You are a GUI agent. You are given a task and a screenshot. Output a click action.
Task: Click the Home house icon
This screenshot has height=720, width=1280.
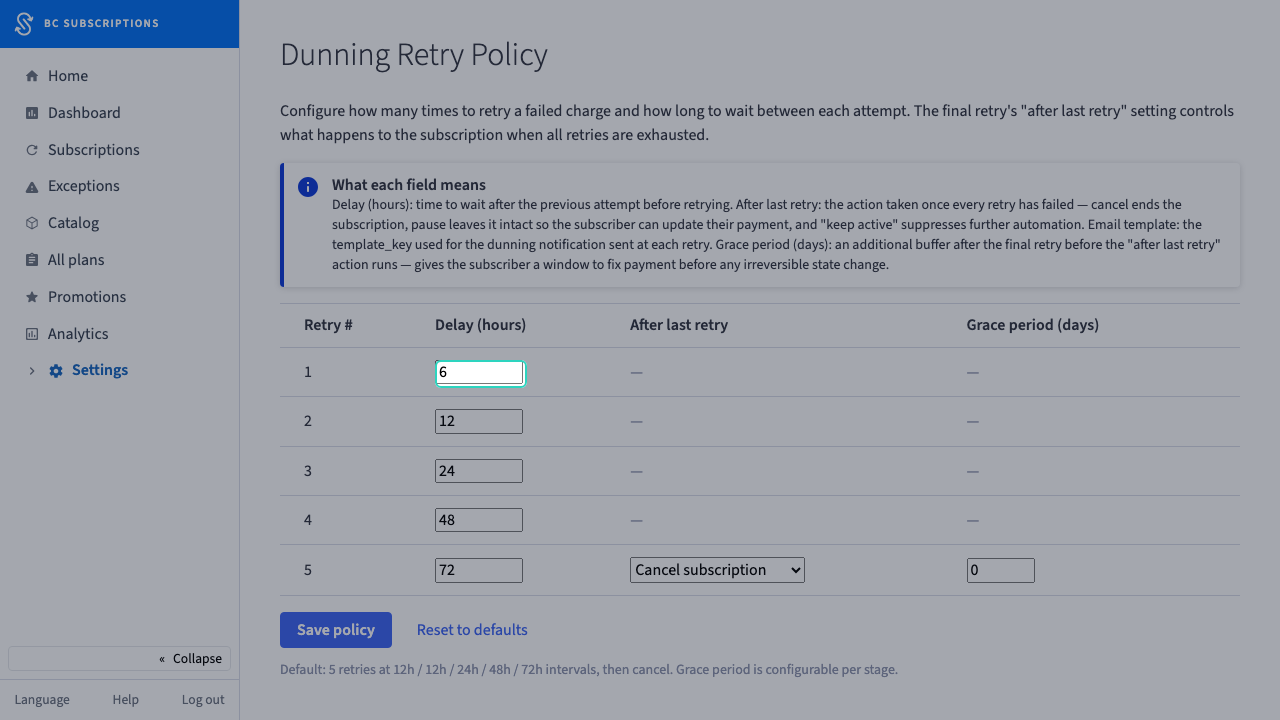pos(32,76)
